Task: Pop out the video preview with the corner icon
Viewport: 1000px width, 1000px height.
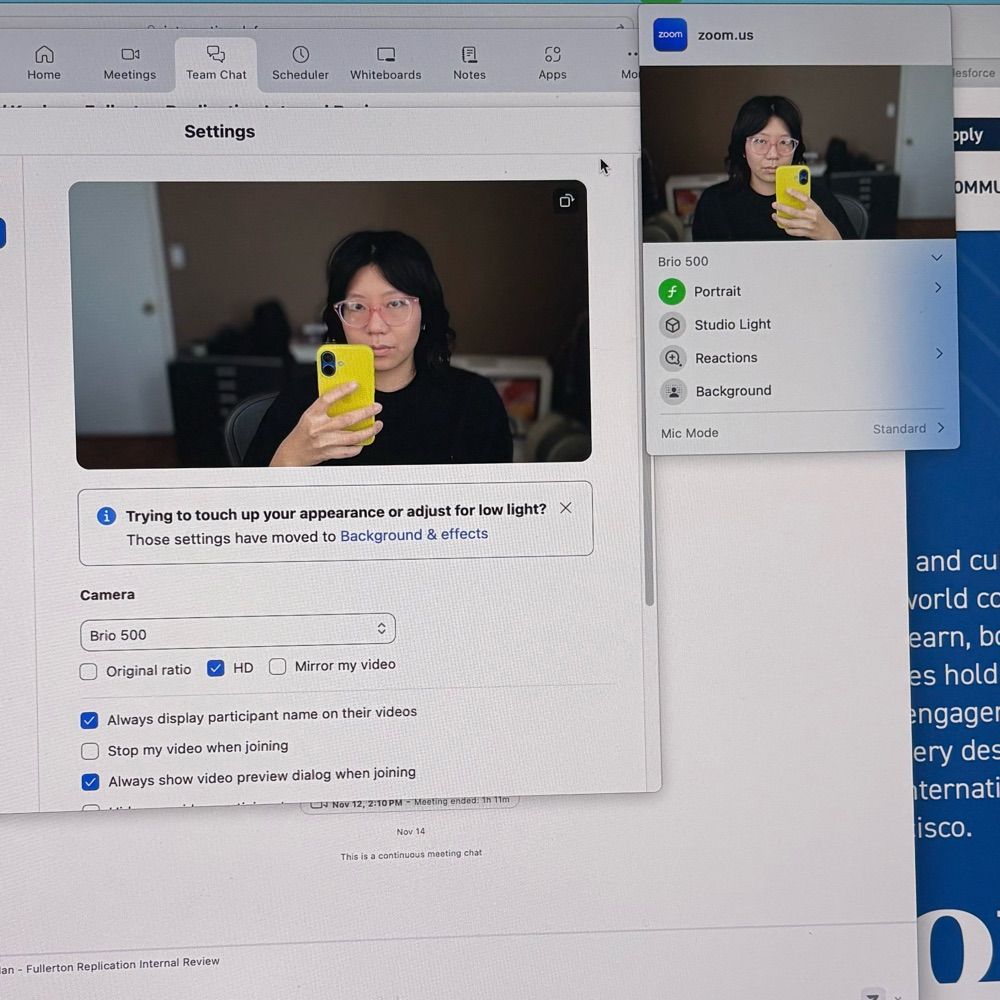Action: (x=566, y=201)
